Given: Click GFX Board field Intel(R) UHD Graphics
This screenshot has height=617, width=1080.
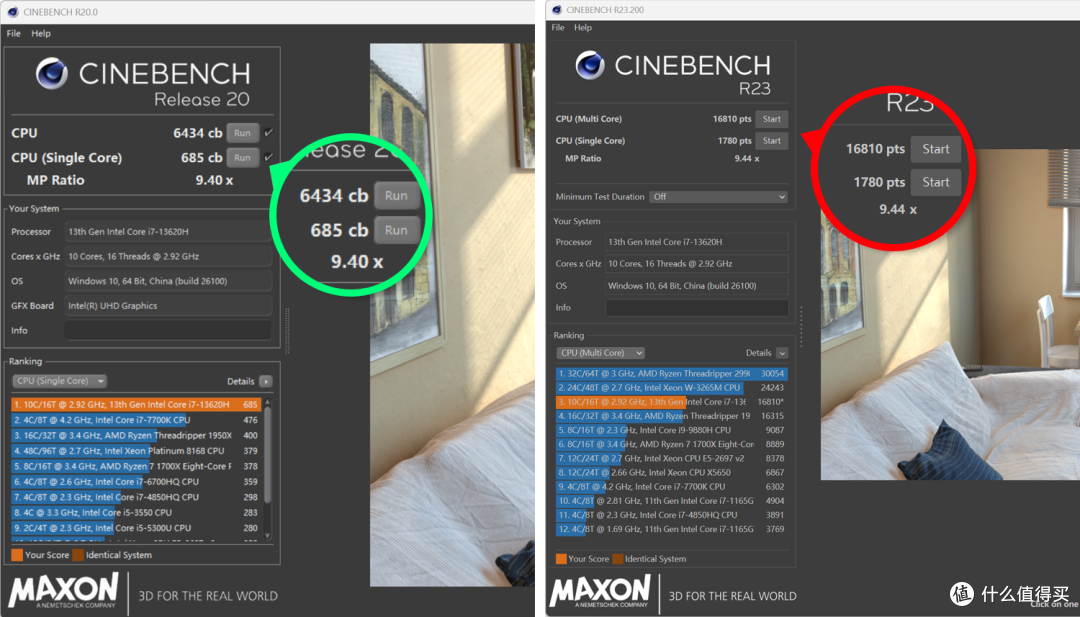Looking at the screenshot, I should coord(168,306).
